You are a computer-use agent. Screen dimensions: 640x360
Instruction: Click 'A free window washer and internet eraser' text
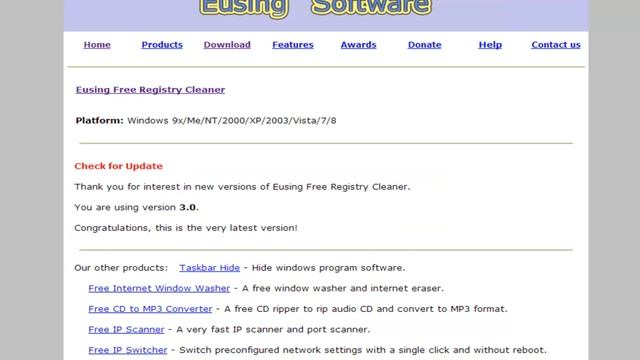point(343,289)
